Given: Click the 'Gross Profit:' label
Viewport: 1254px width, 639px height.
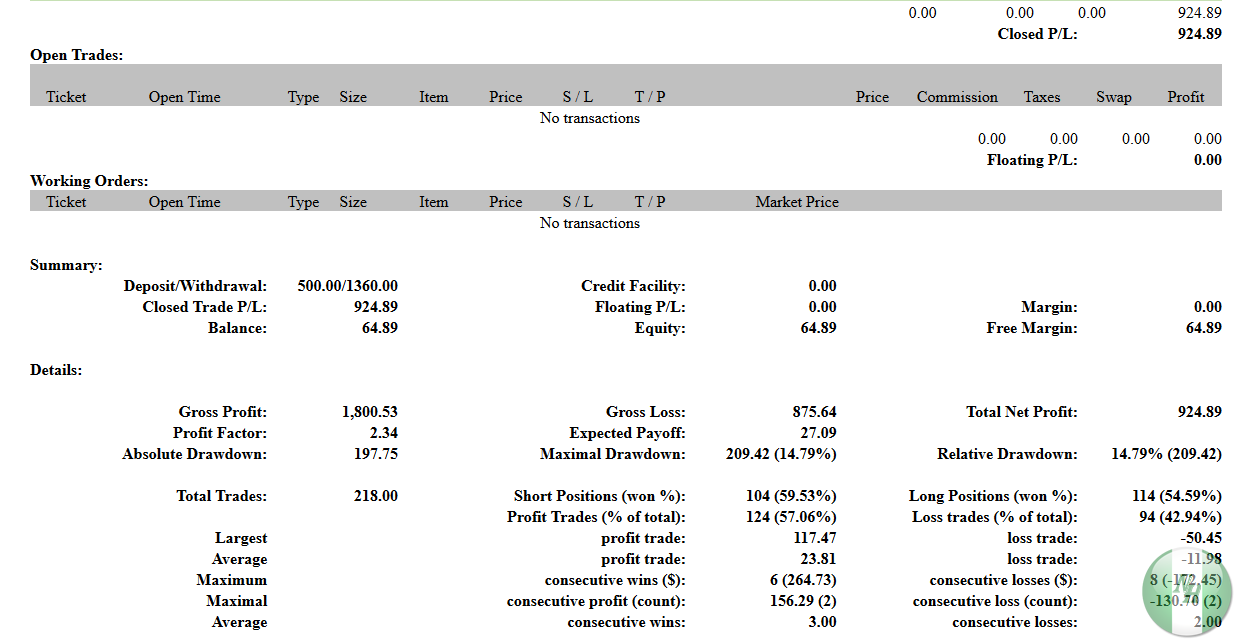Looking at the screenshot, I should tap(223, 412).
